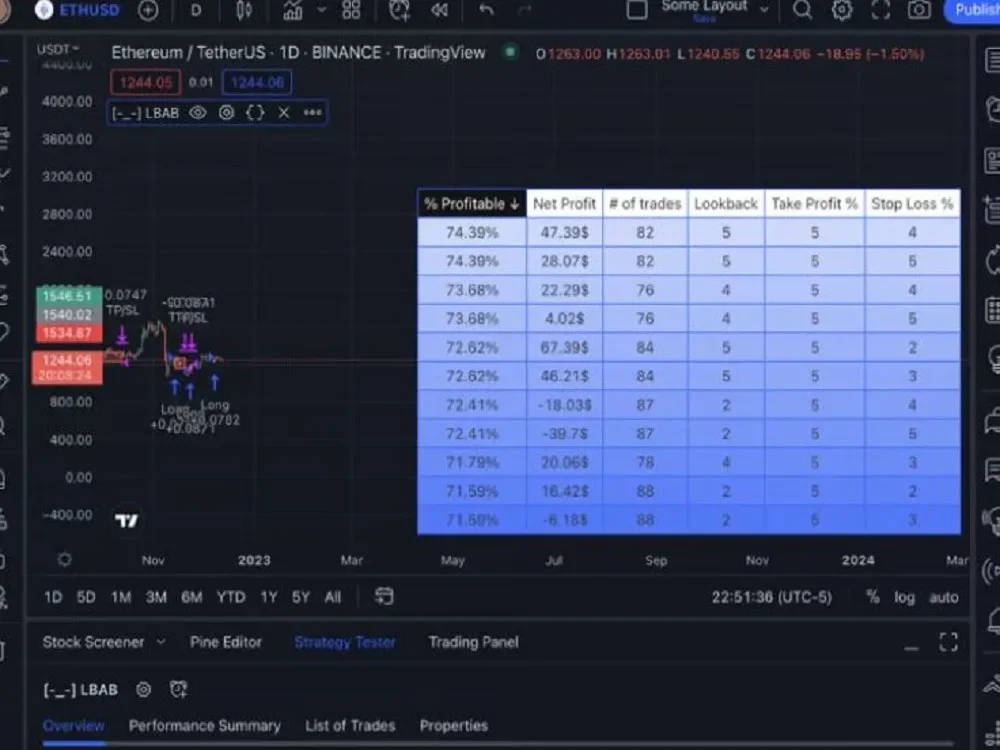Screen dimensions: 1000x750
Task: Open chart settings gear
Action: point(842,10)
